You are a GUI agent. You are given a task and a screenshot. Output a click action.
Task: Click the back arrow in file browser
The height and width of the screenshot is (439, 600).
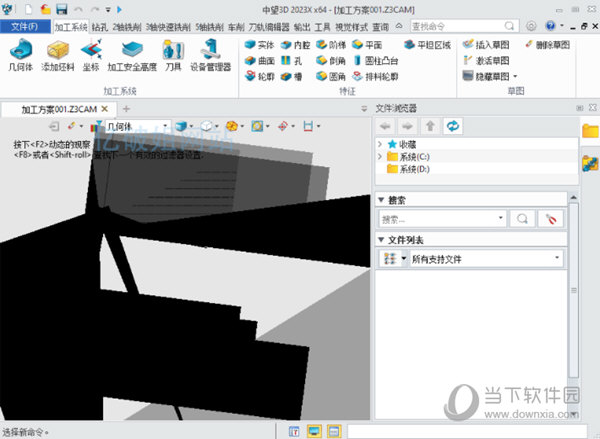pos(385,126)
